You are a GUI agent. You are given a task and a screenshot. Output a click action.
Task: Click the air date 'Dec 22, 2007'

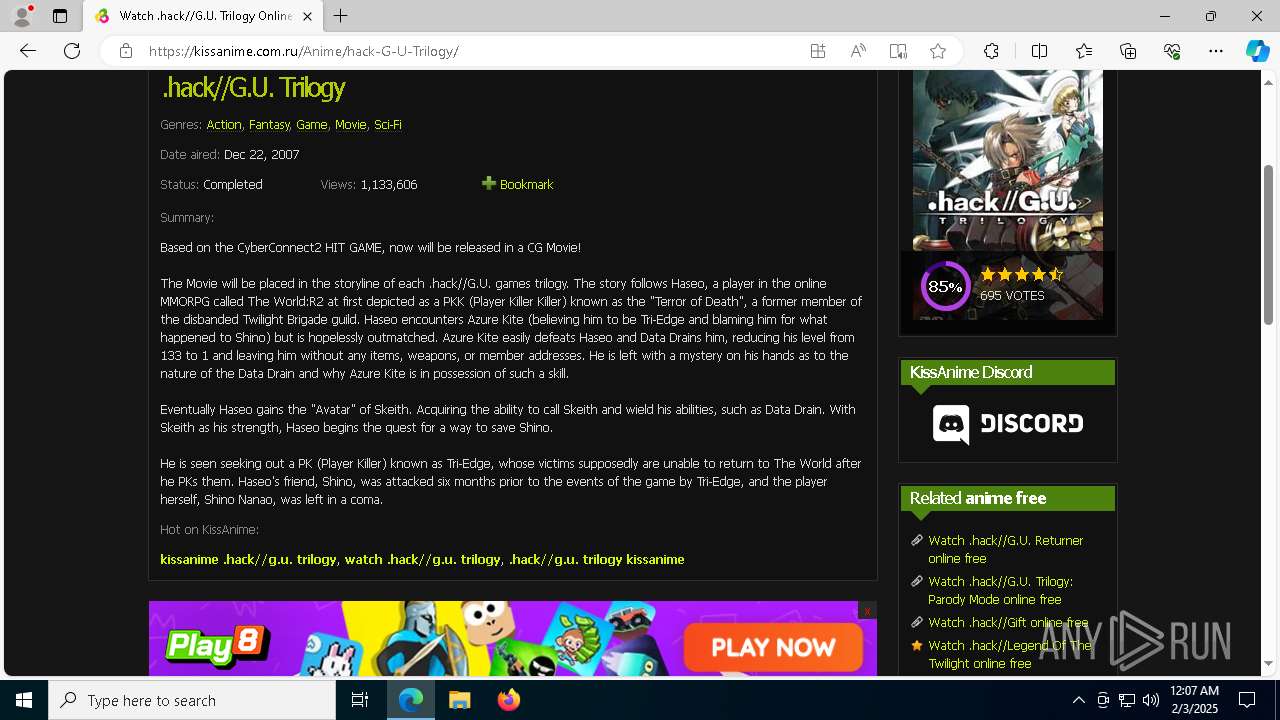click(x=261, y=155)
